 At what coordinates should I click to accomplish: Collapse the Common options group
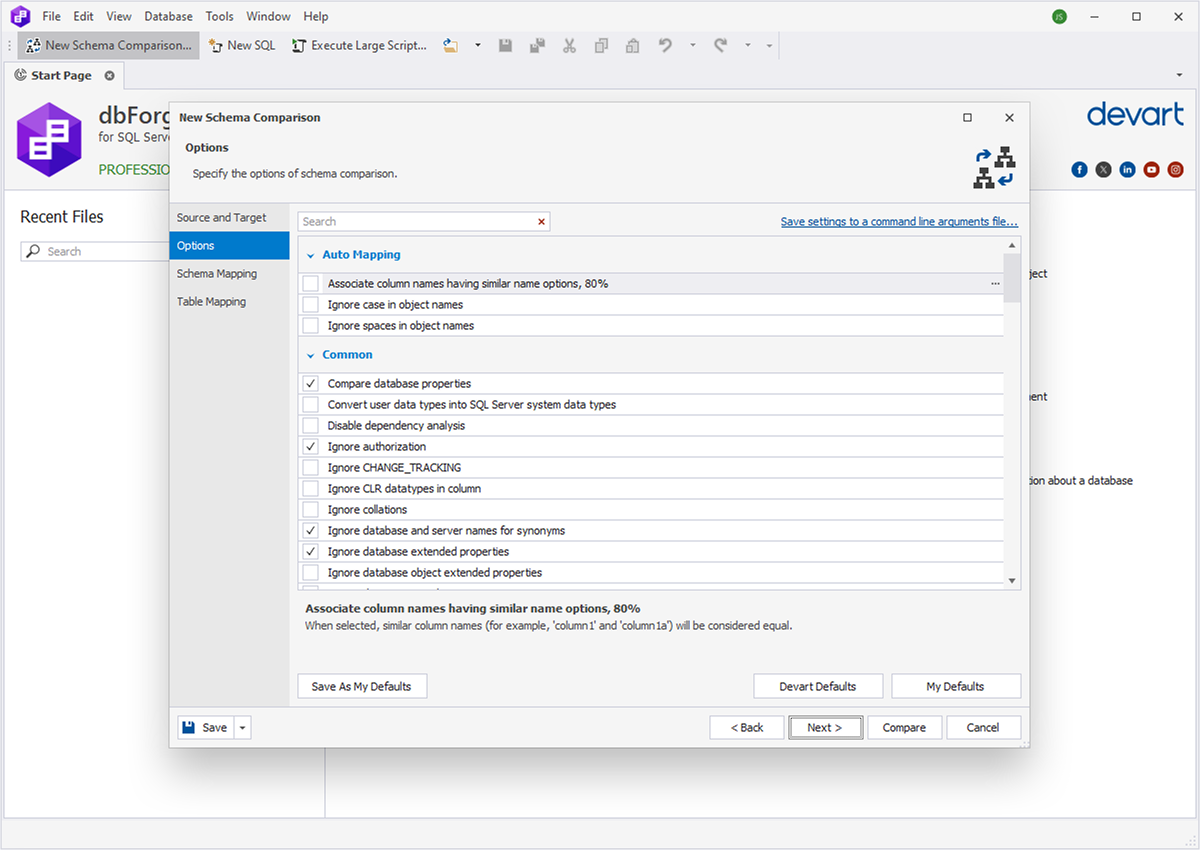[310, 355]
